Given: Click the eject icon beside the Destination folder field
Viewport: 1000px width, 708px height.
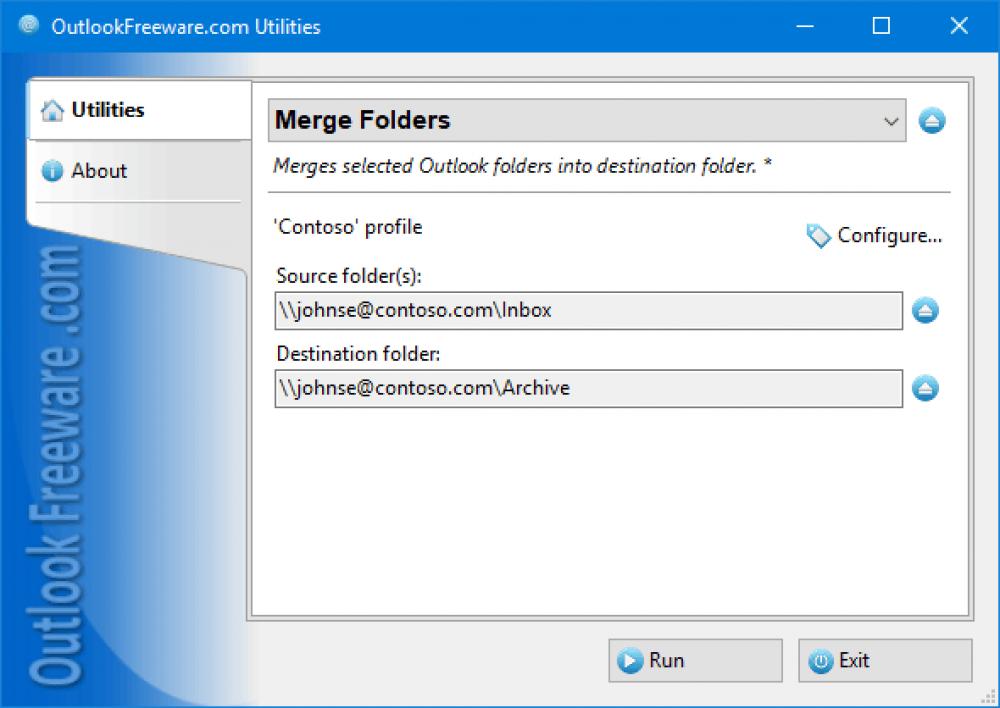Looking at the screenshot, I should coord(925,388).
